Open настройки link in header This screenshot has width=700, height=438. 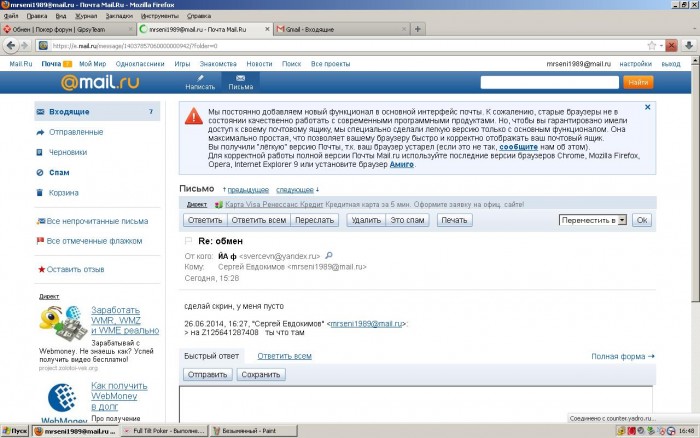635,64
